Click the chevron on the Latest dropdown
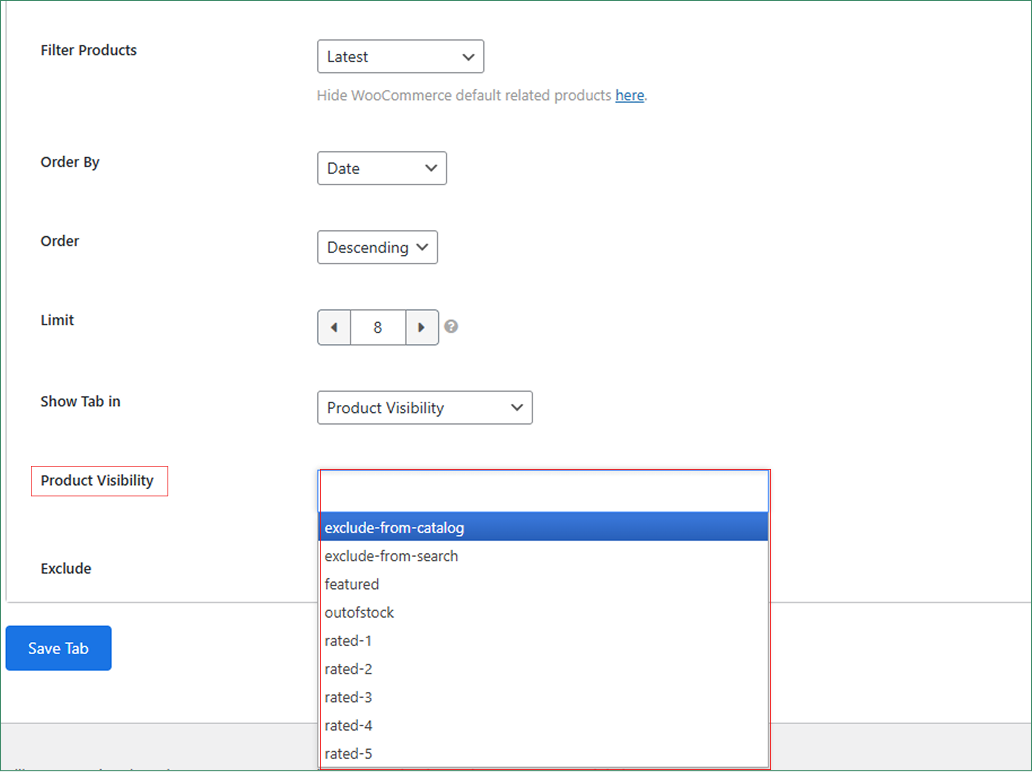Image resolution: width=1032 pixels, height=772 pixels. click(x=469, y=56)
